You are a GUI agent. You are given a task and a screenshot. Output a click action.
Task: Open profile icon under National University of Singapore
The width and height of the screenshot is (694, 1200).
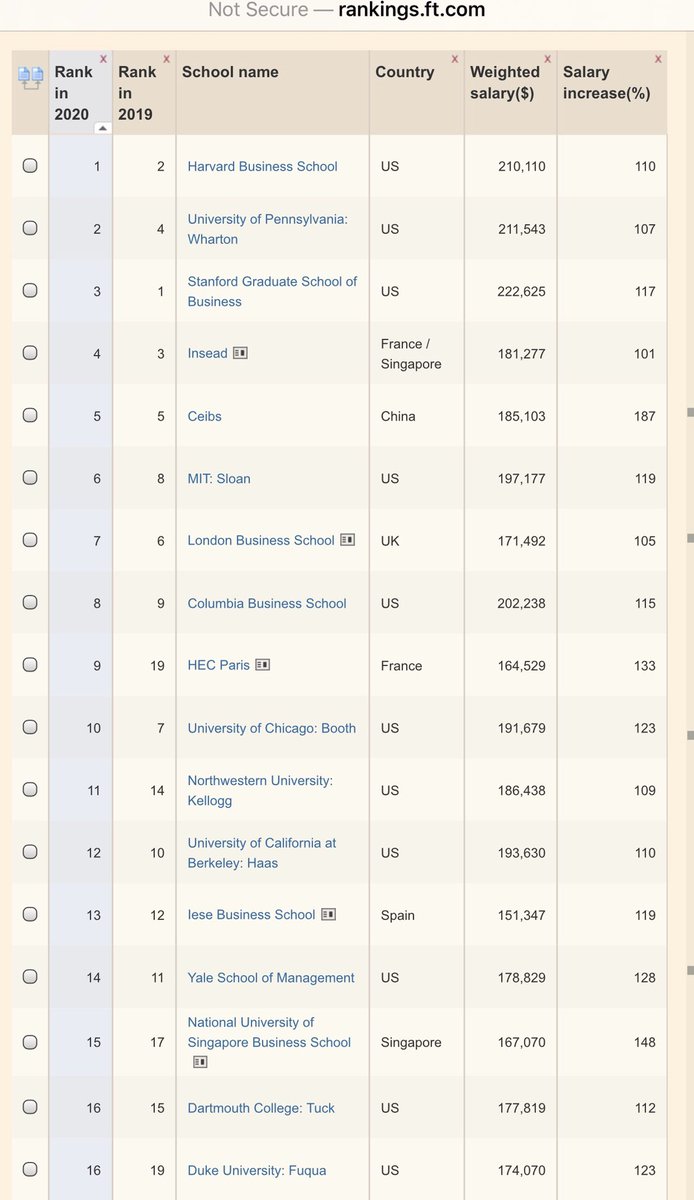click(200, 1062)
